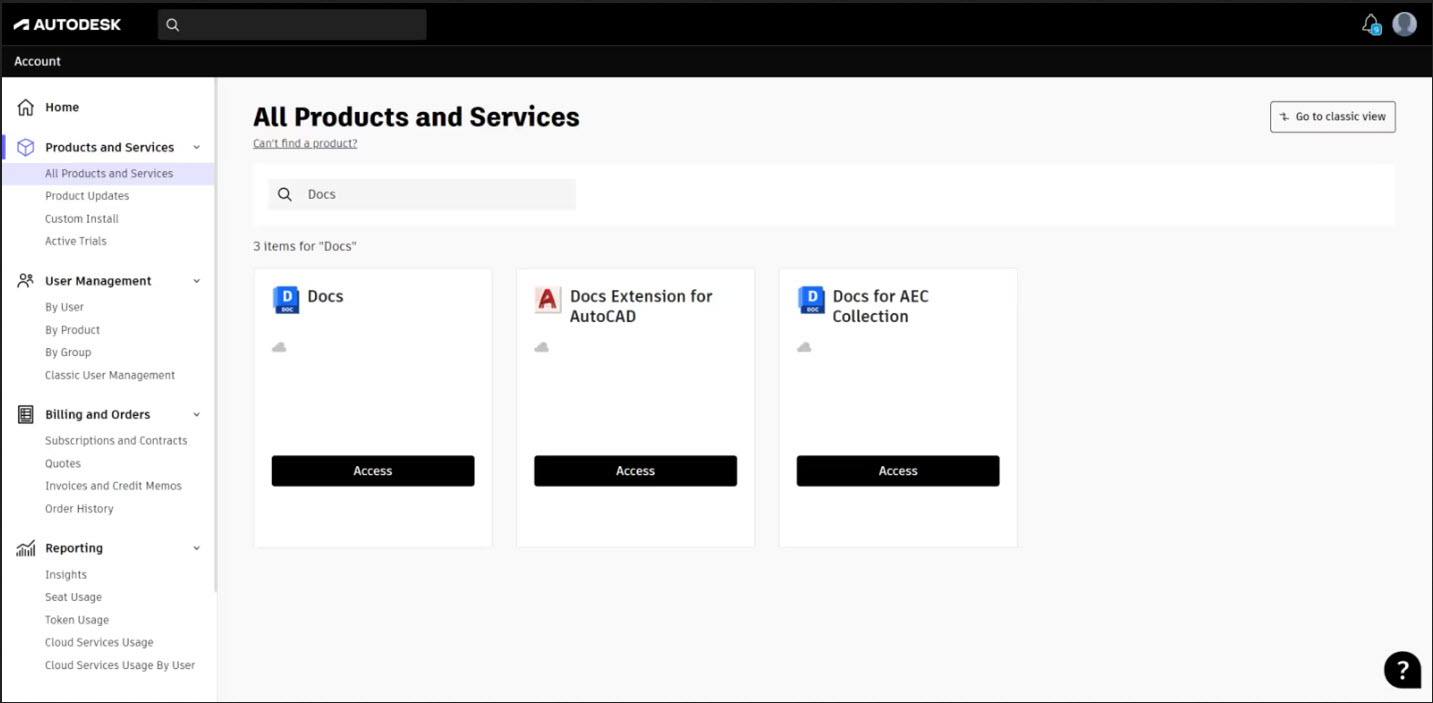Click Access on Docs for AEC Collection
The image size is (1433, 703).
click(898, 471)
